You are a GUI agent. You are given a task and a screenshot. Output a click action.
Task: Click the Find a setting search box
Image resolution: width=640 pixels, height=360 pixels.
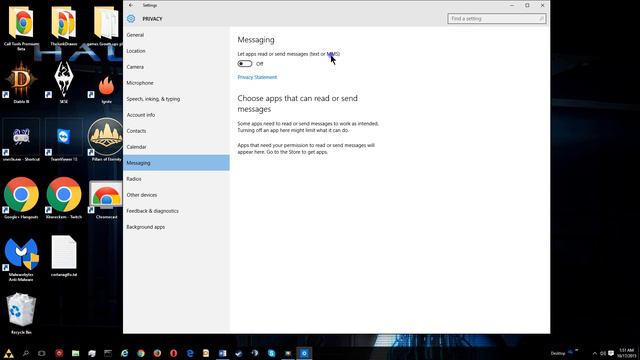[497, 19]
